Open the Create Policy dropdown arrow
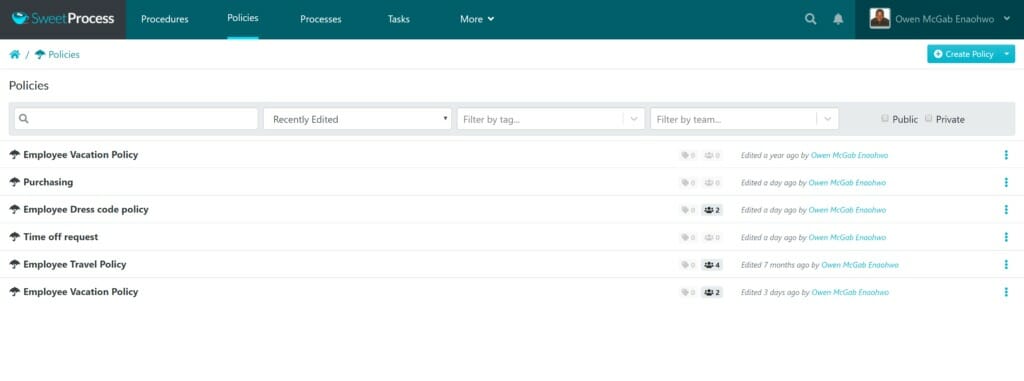This screenshot has width=1024, height=381. click(x=1007, y=54)
